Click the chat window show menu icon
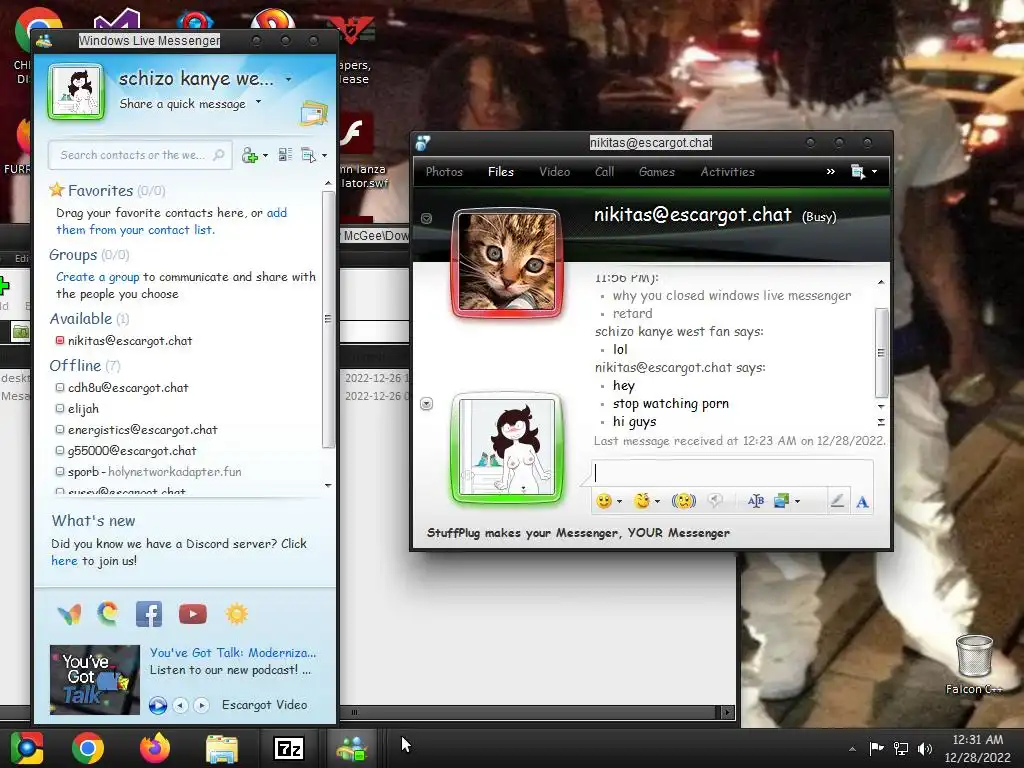 click(858, 172)
